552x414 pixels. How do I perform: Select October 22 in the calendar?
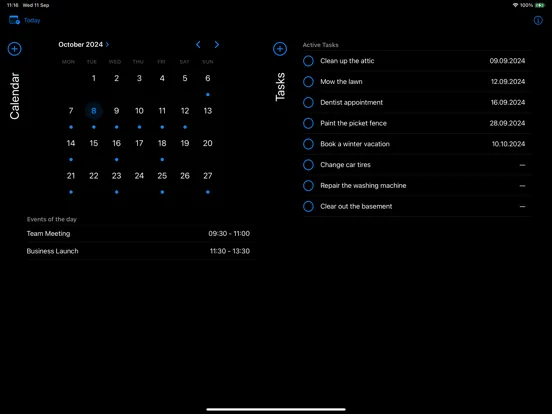tap(94, 176)
